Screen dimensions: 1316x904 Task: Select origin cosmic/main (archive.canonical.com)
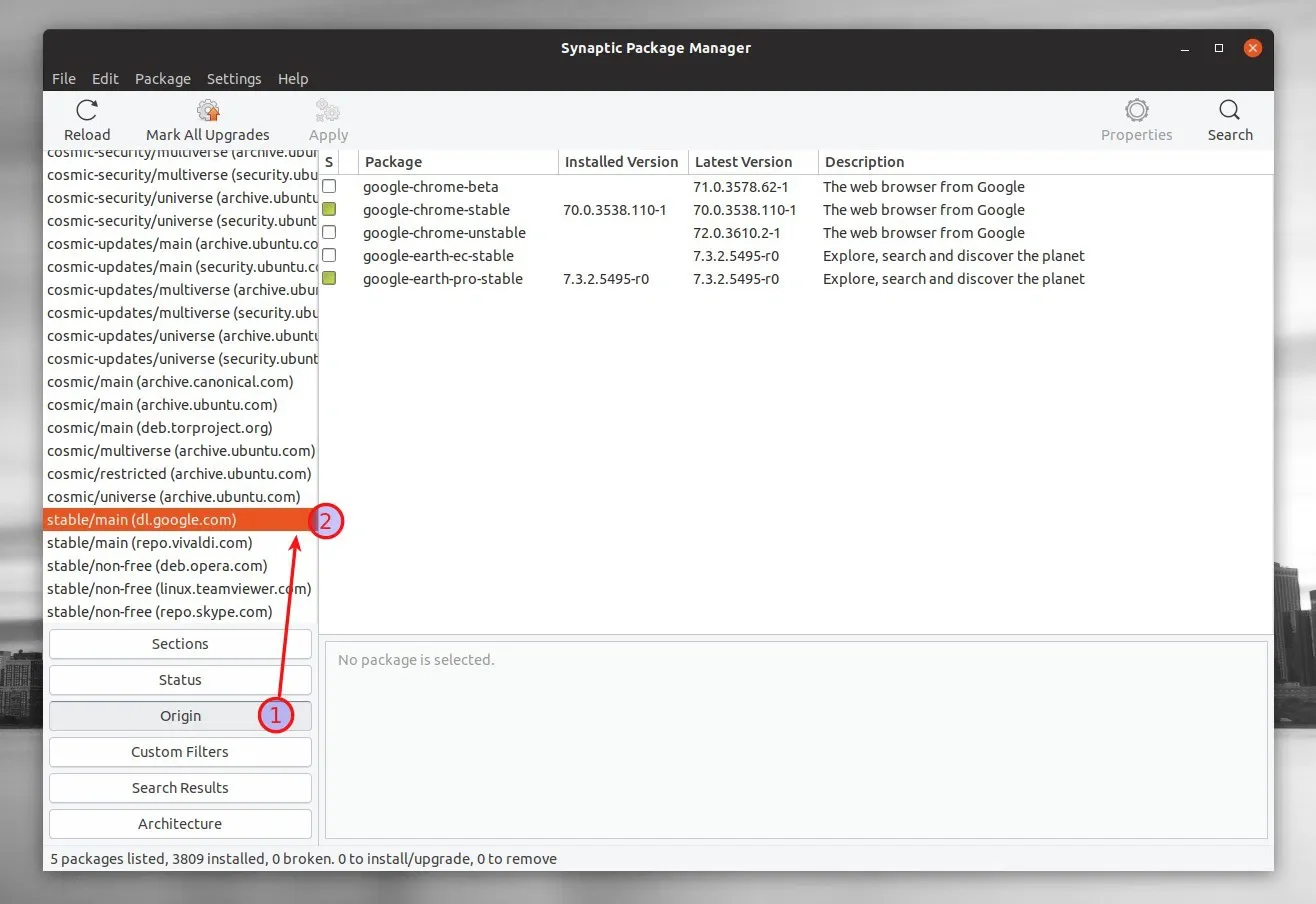(x=180, y=382)
